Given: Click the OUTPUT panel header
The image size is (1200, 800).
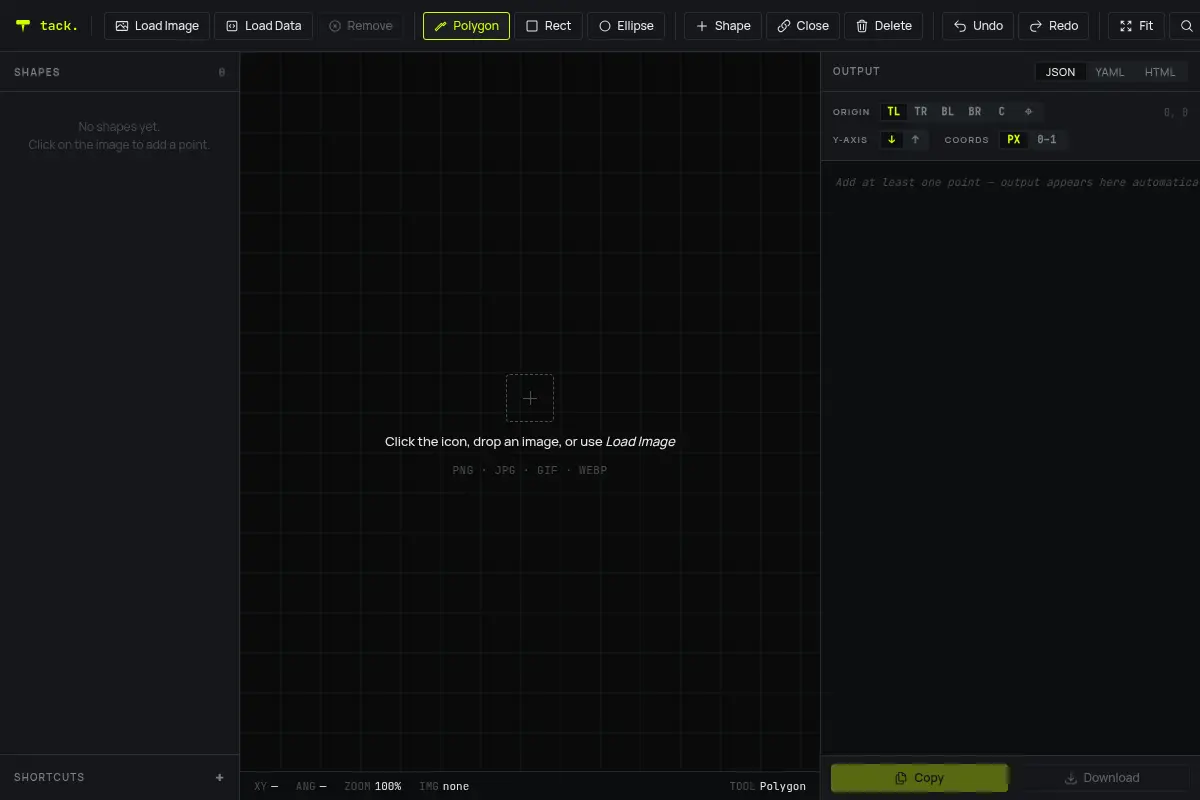Looking at the screenshot, I should (856, 71).
